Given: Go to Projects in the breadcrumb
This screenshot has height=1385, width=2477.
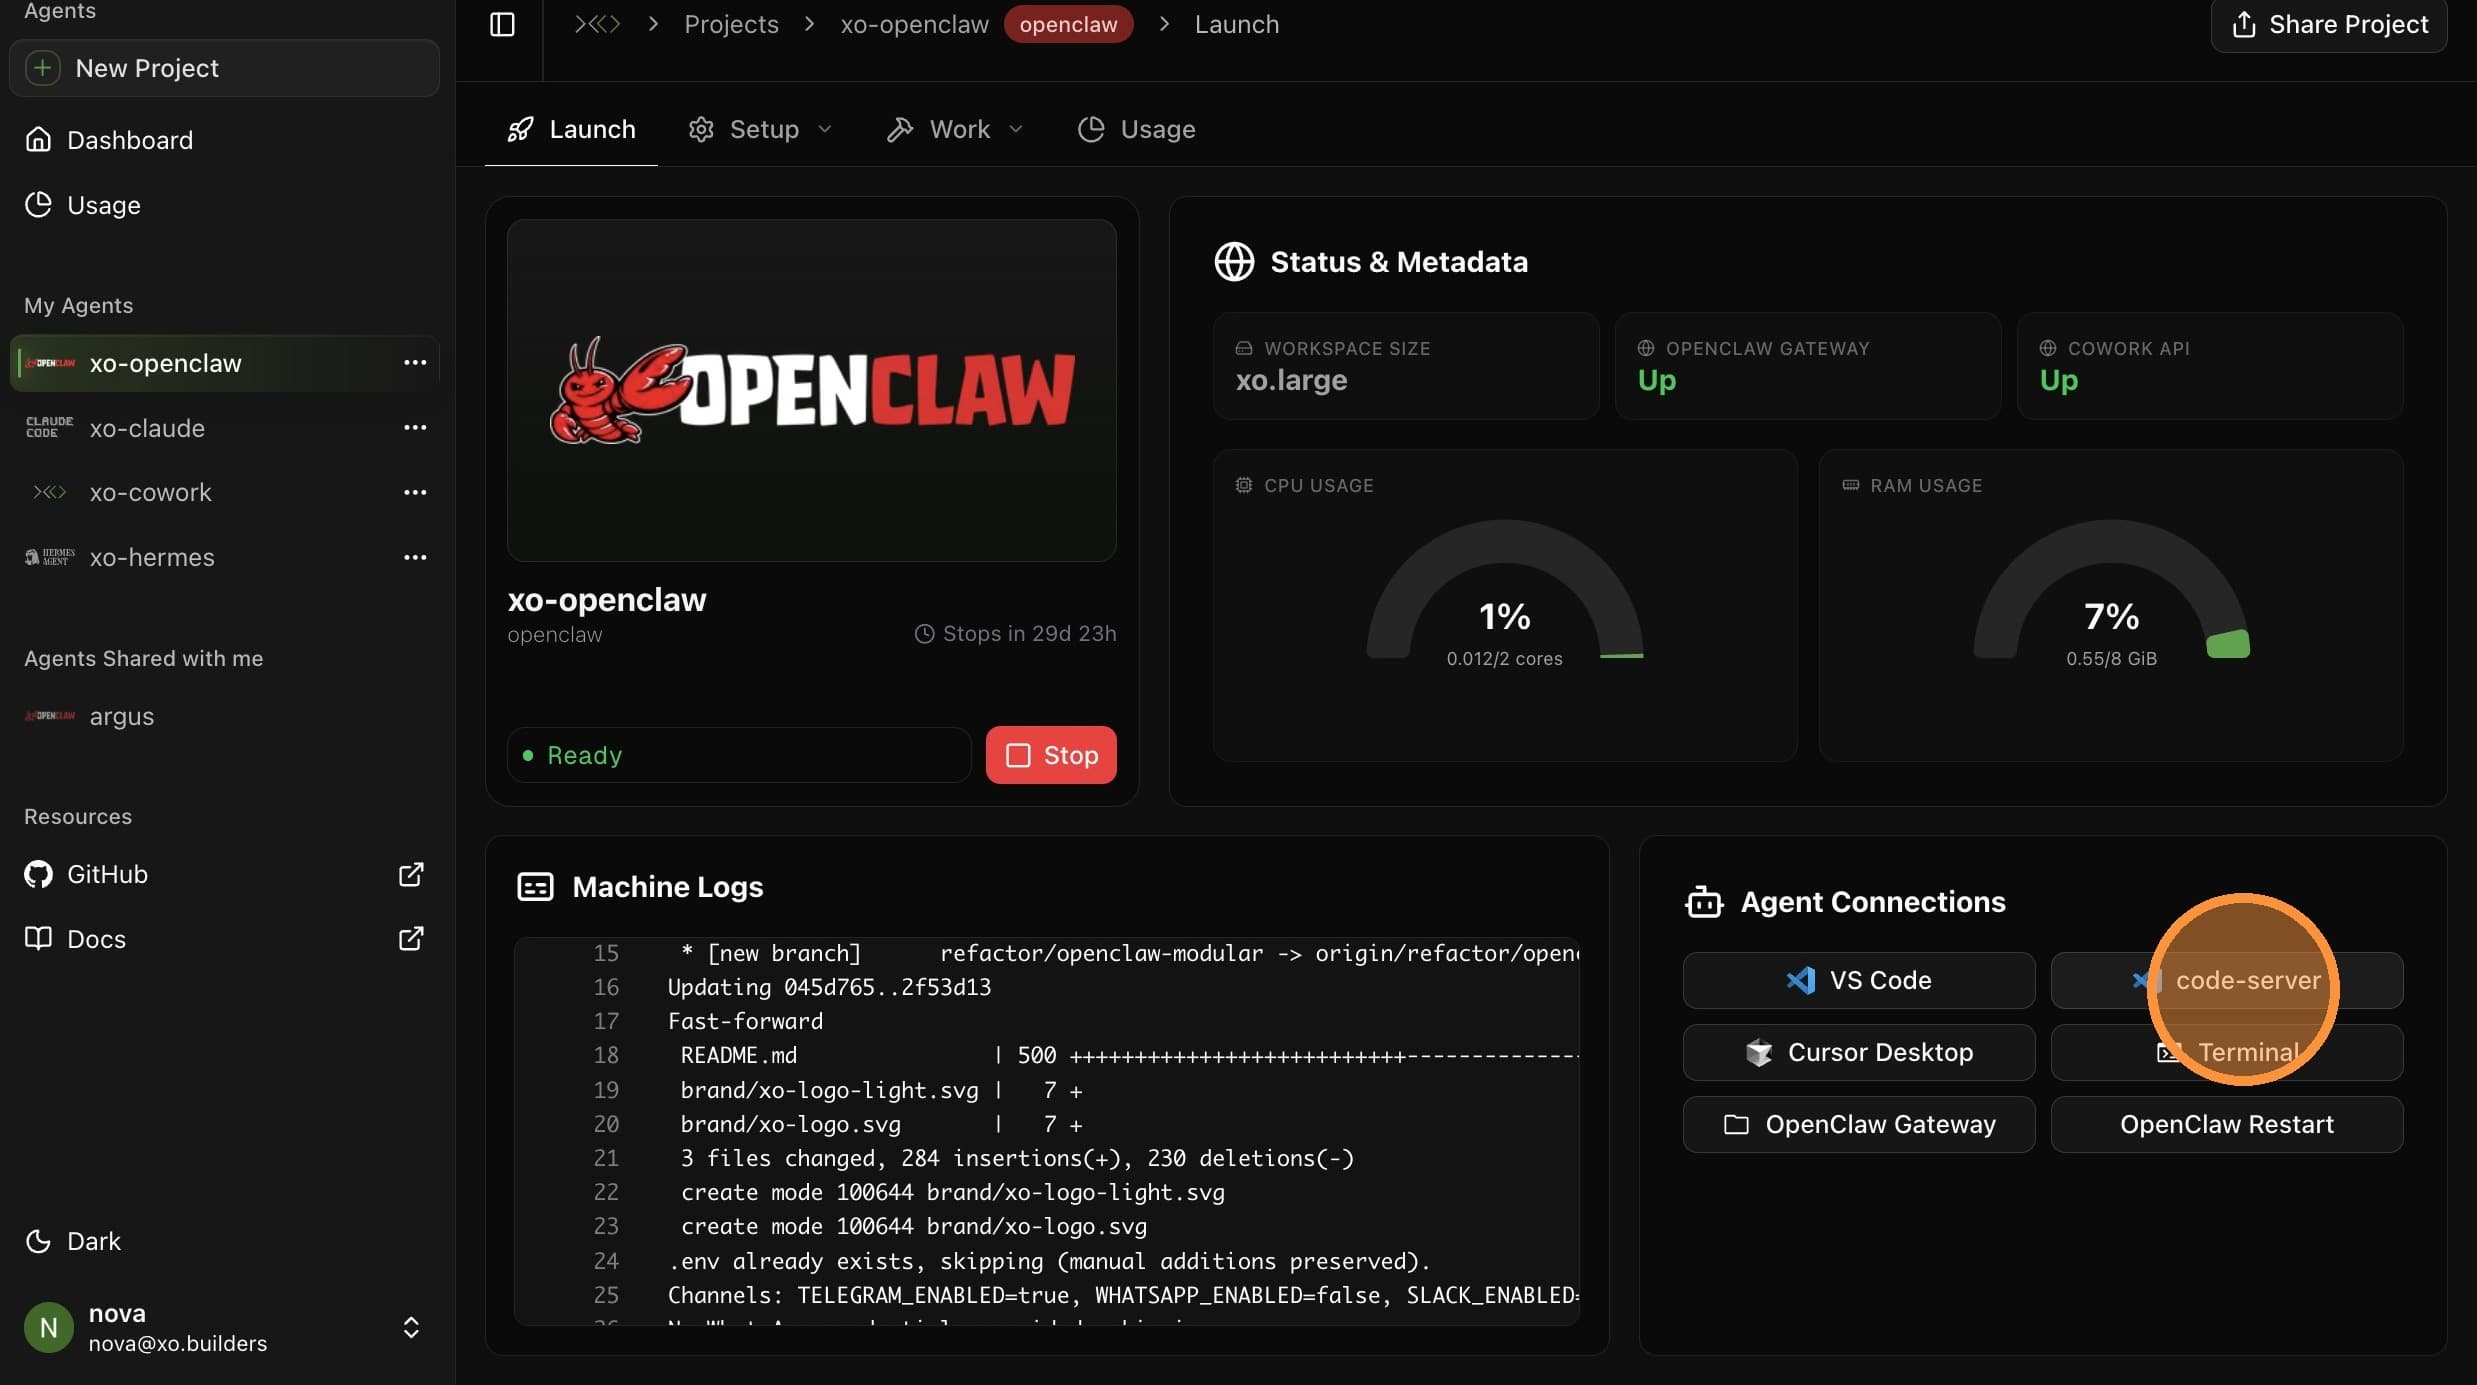Looking at the screenshot, I should [731, 24].
